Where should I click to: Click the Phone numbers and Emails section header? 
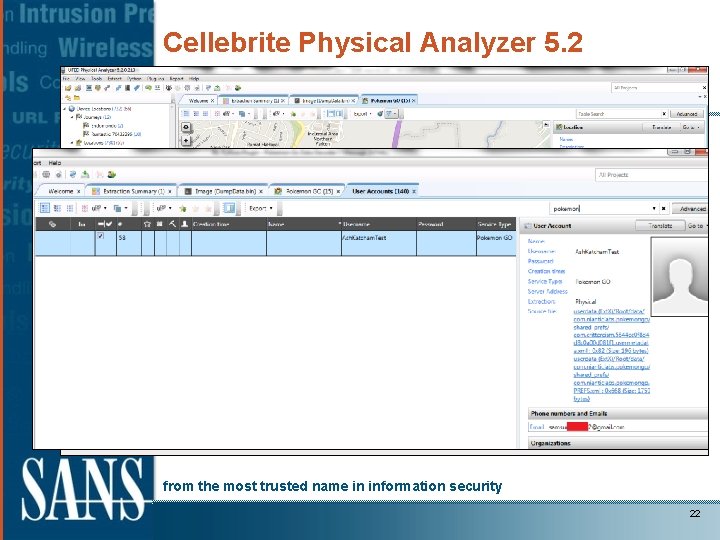tap(617, 413)
